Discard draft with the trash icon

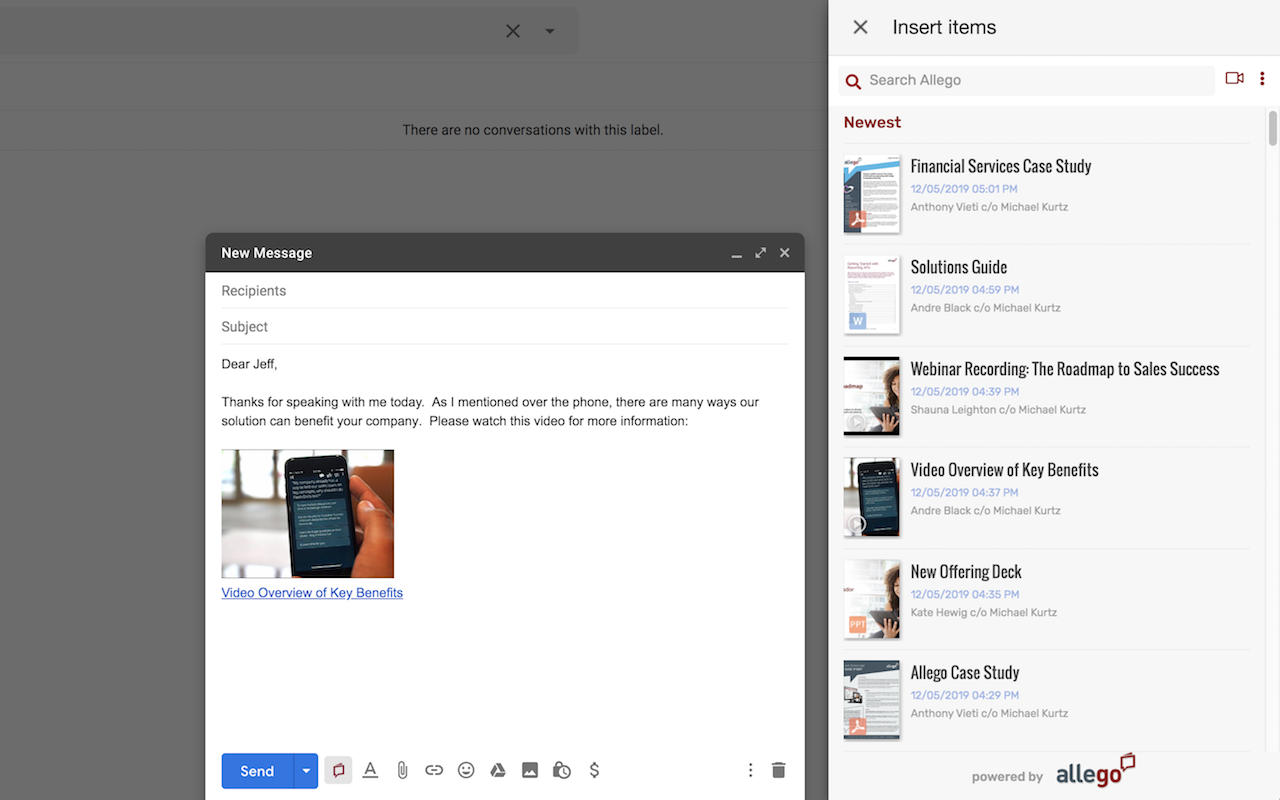click(x=779, y=770)
